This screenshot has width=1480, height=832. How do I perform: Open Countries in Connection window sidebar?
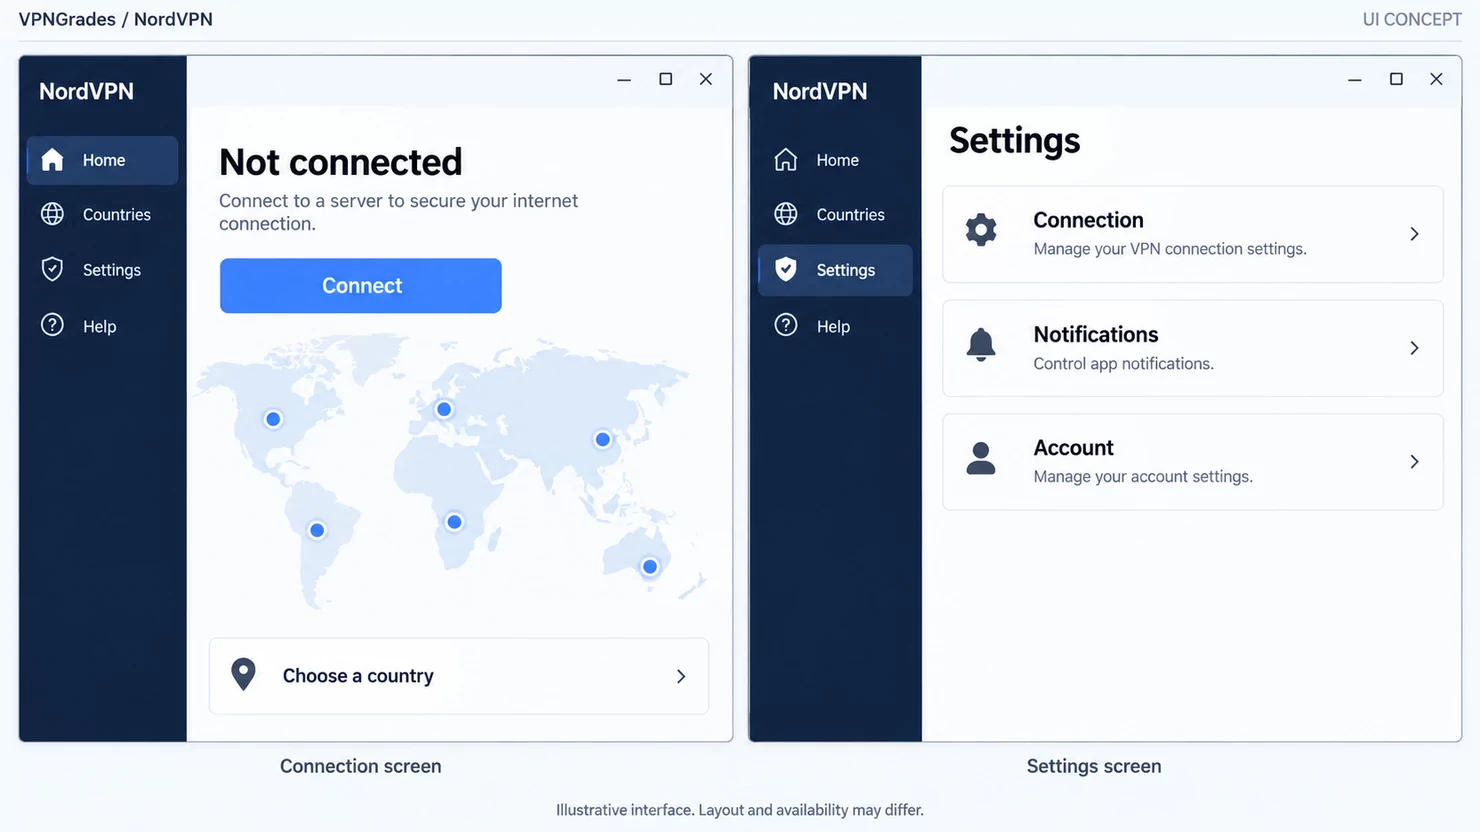[x=102, y=214]
